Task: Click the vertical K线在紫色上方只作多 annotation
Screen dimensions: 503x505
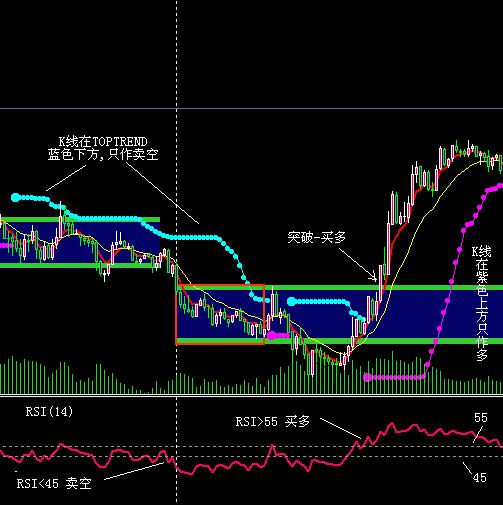Action: 482,303
